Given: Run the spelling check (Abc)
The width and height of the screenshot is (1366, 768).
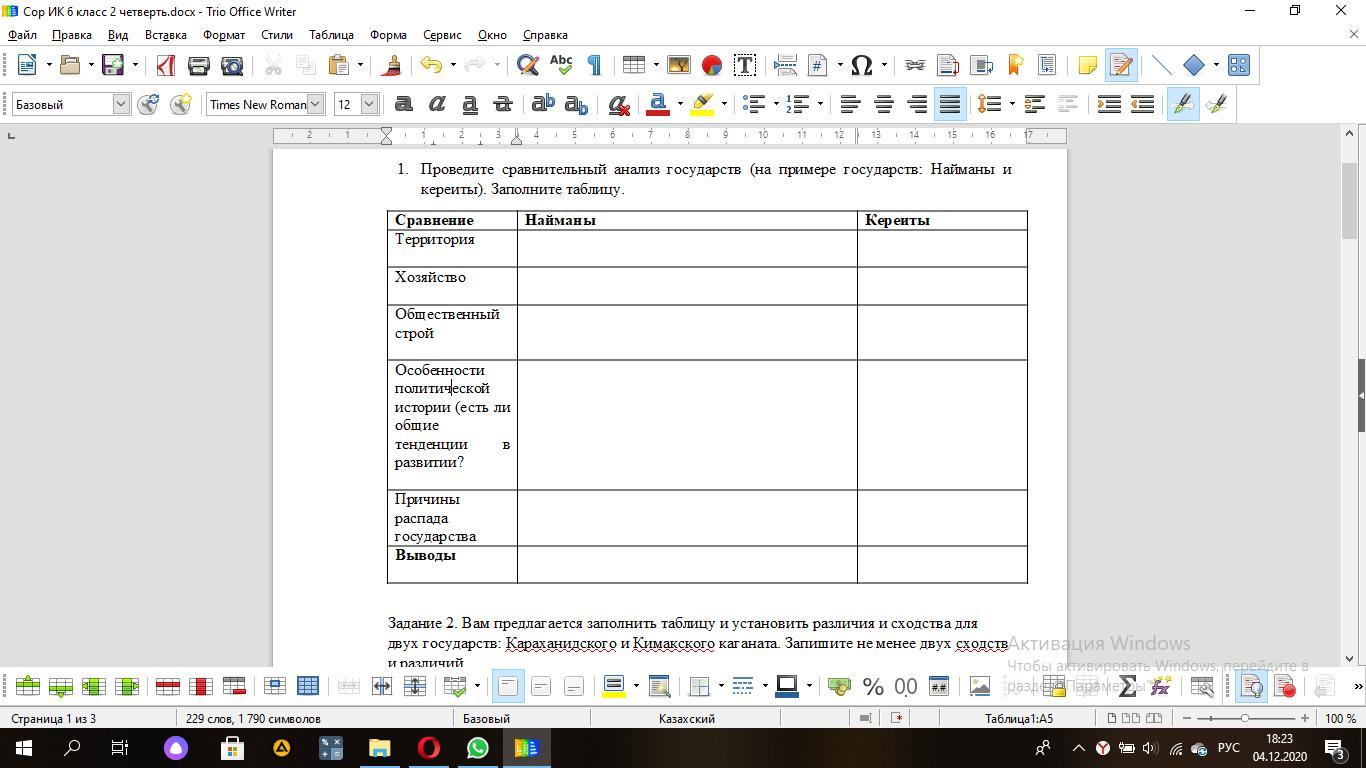Looking at the screenshot, I should pyautogui.click(x=561, y=65).
